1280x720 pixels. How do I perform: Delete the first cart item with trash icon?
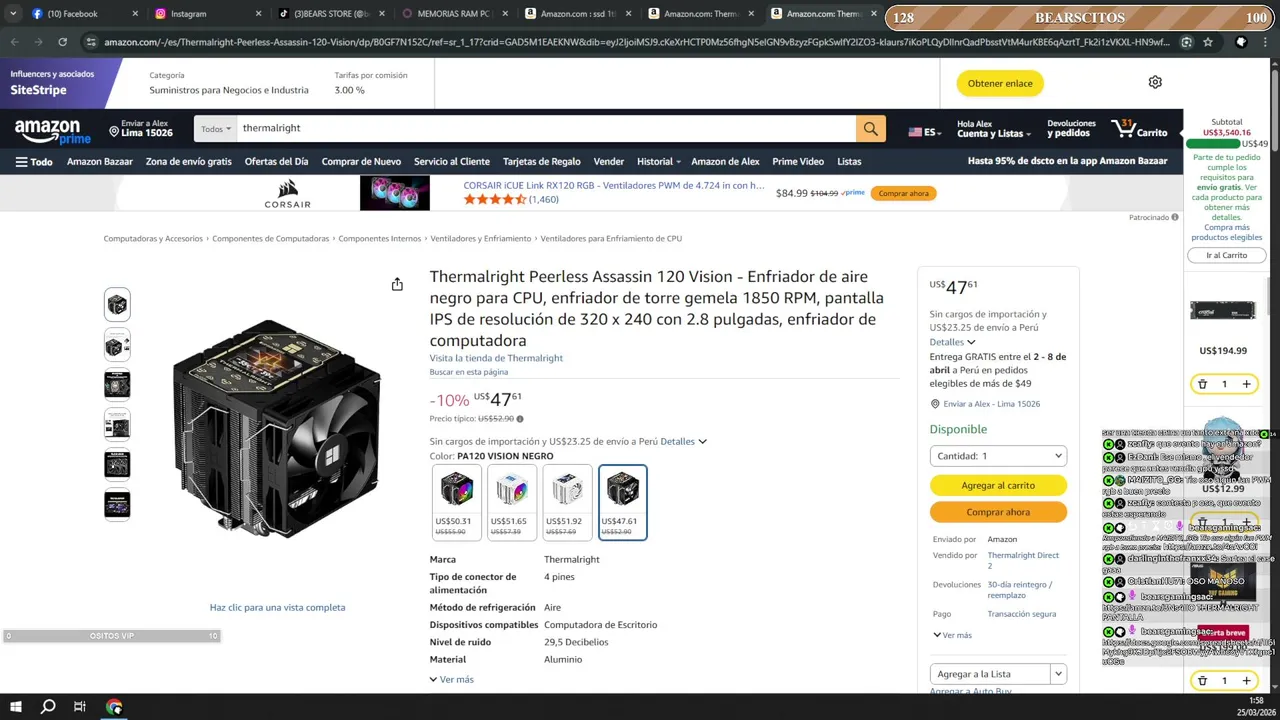1202,384
